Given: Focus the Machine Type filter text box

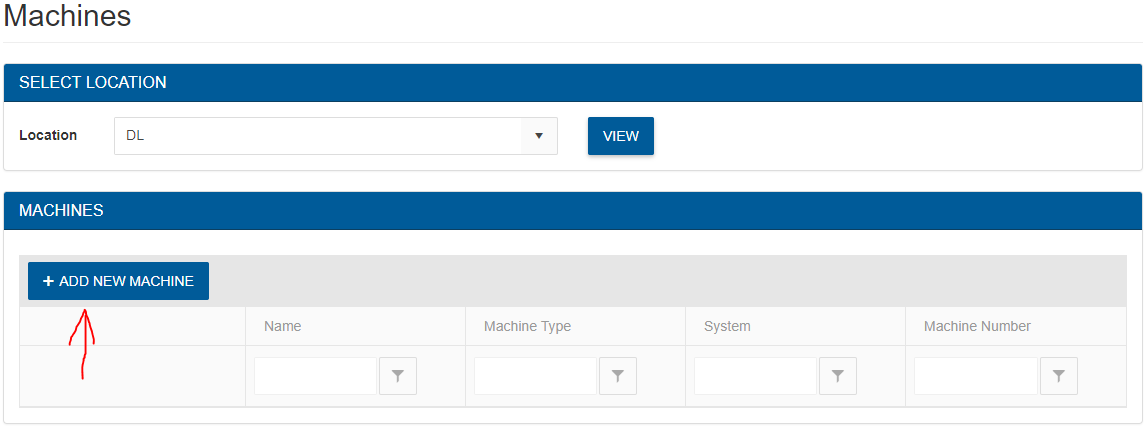Looking at the screenshot, I should 535,376.
